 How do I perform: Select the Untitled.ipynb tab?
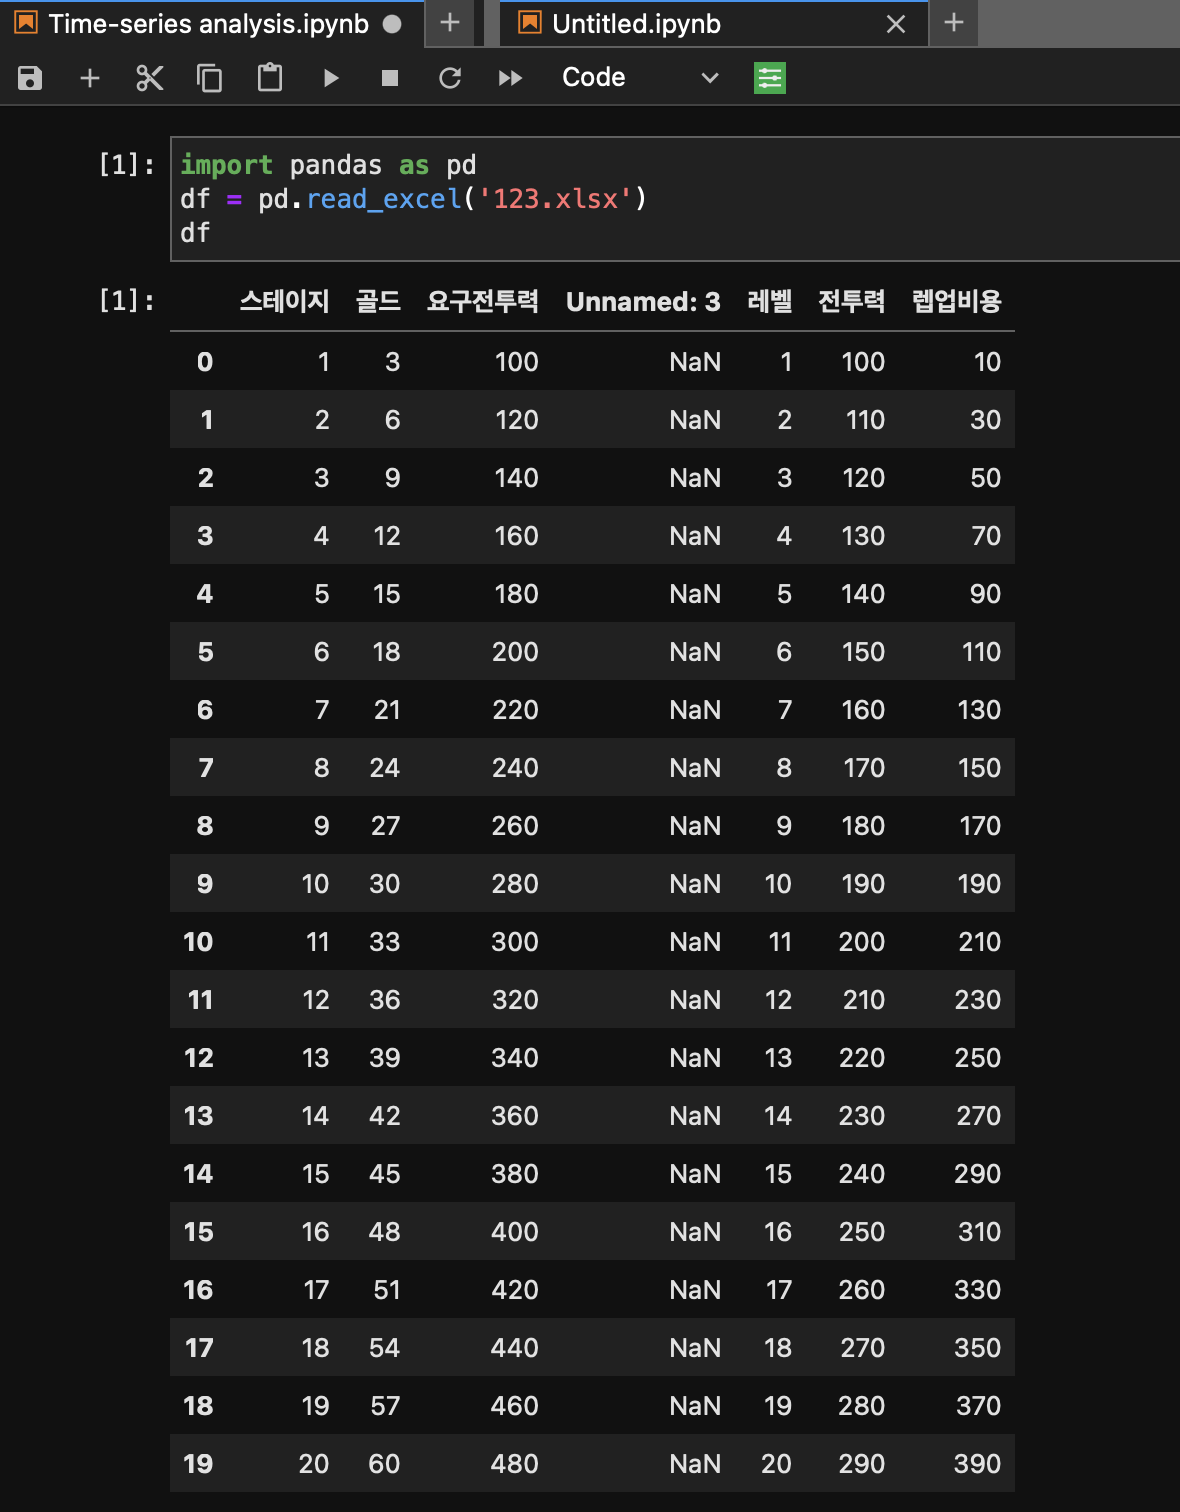click(x=636, y=24)
